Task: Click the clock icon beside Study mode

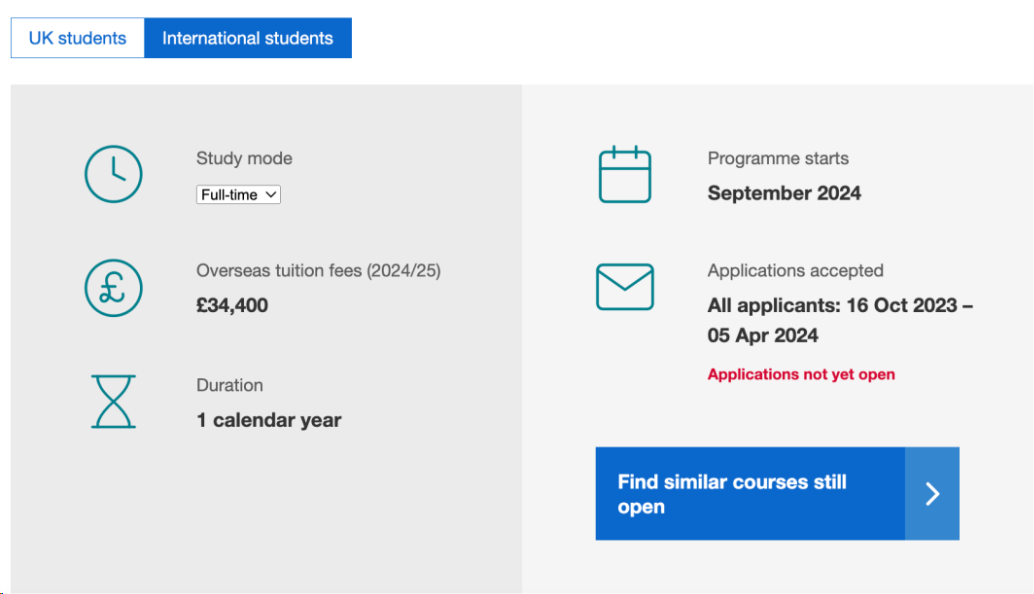Action: (x=113, y=175)
